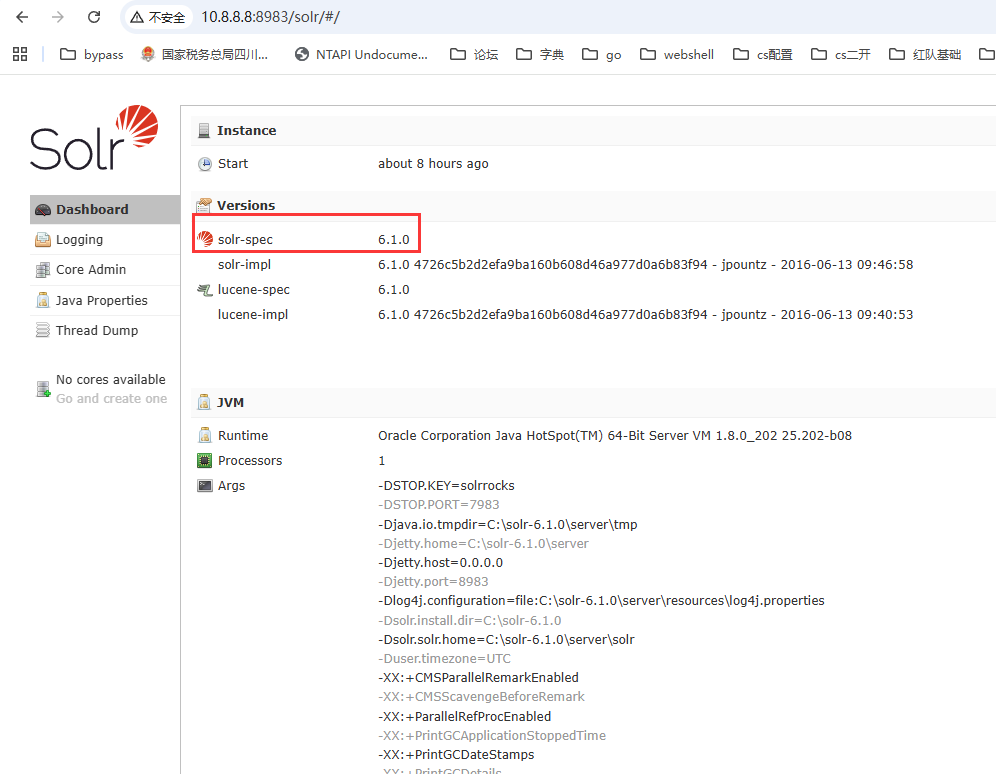
Task: Click the lucene-impl version value
Action: [645, 315]
